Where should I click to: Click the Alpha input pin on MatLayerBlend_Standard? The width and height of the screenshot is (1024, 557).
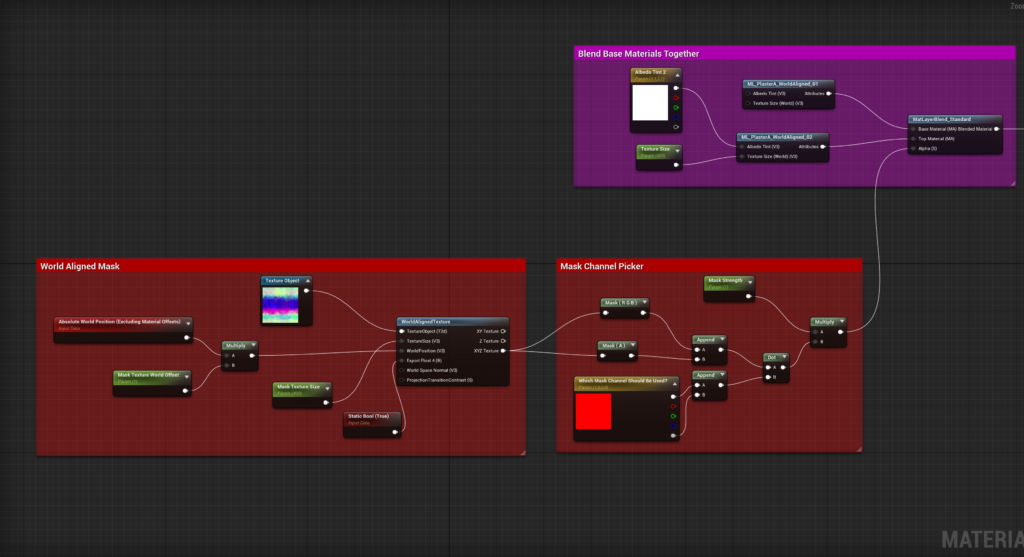pos(913,148)
